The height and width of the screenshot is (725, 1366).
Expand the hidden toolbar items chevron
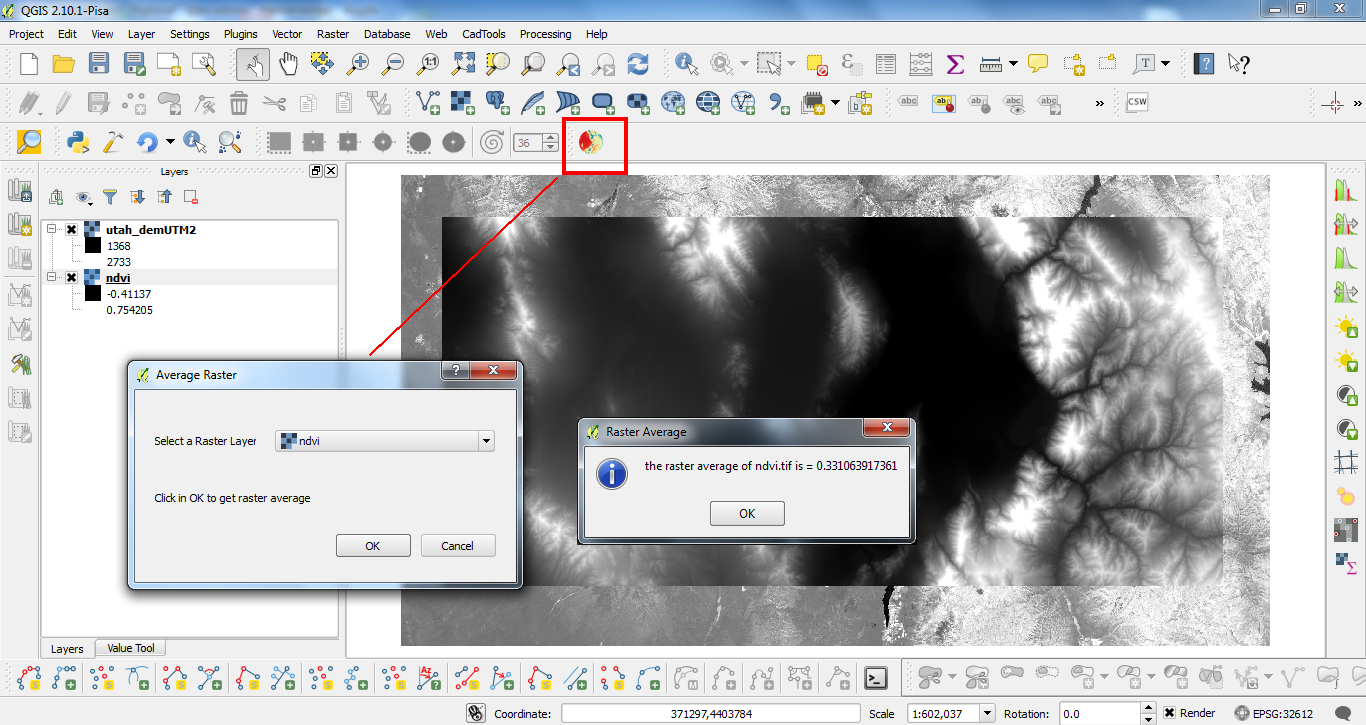click(1101, 102)
